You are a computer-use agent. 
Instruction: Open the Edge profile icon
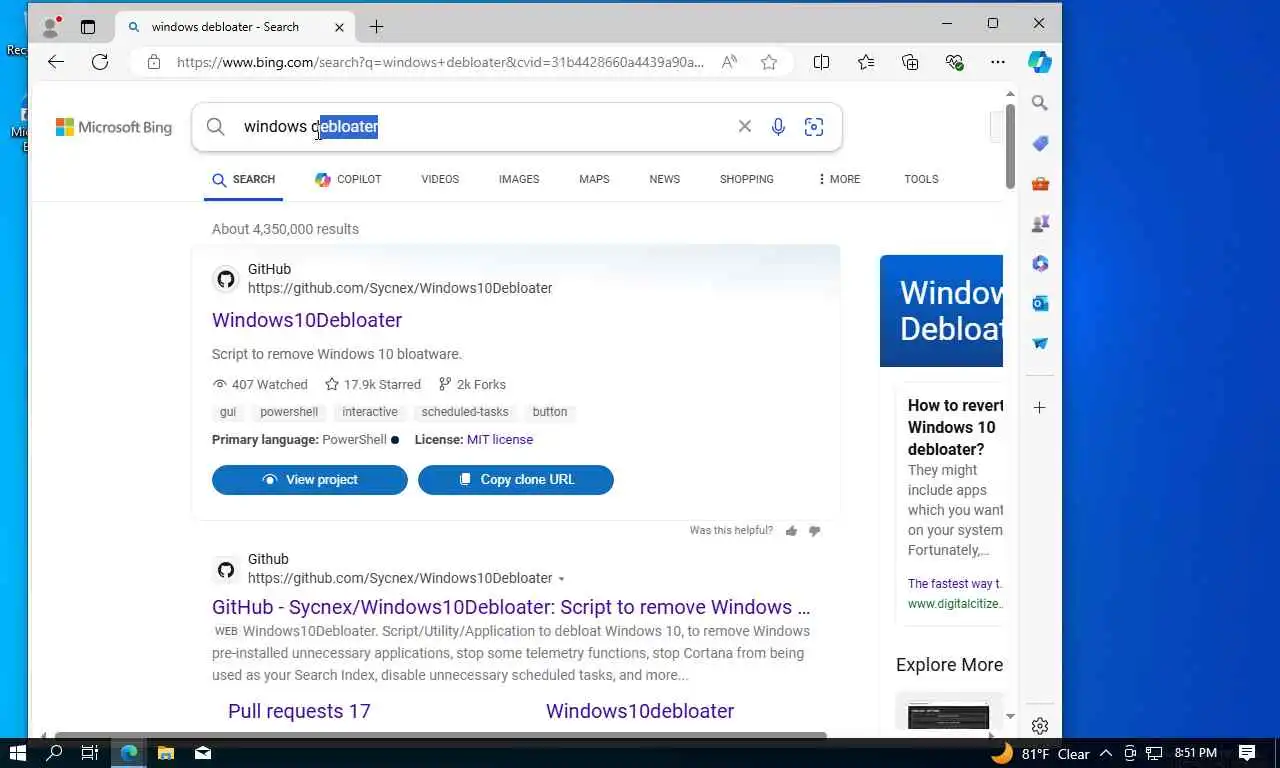coord(51,26)
